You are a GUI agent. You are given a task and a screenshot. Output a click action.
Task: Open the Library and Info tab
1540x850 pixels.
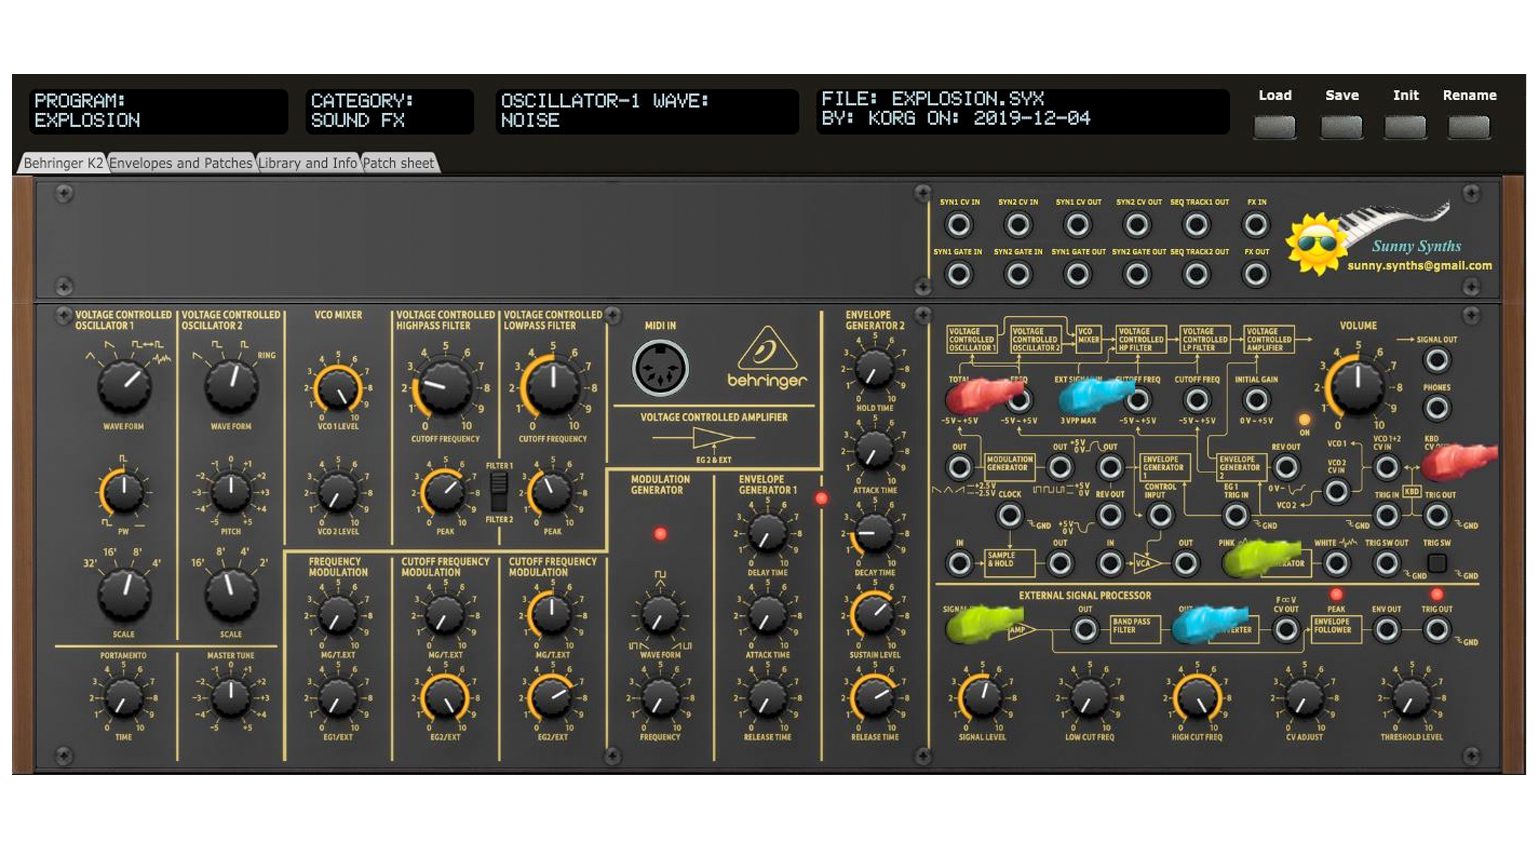(x=308, y=163)
